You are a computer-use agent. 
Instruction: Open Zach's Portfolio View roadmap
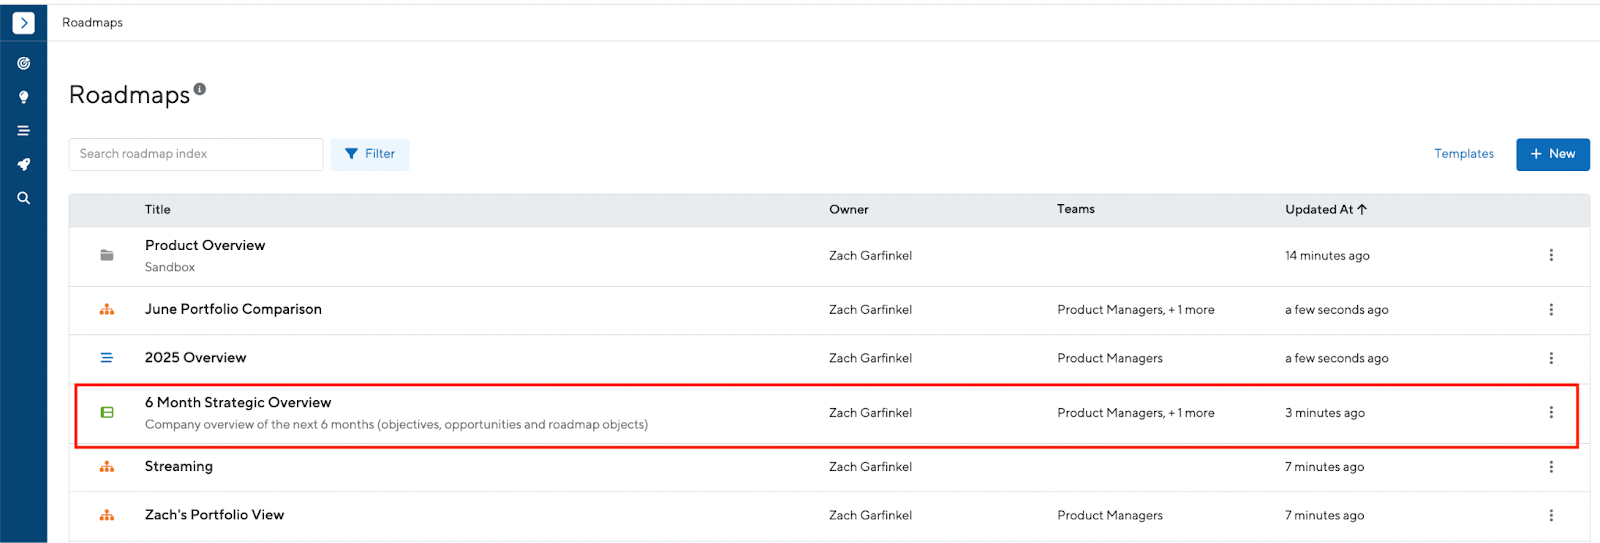214,515
